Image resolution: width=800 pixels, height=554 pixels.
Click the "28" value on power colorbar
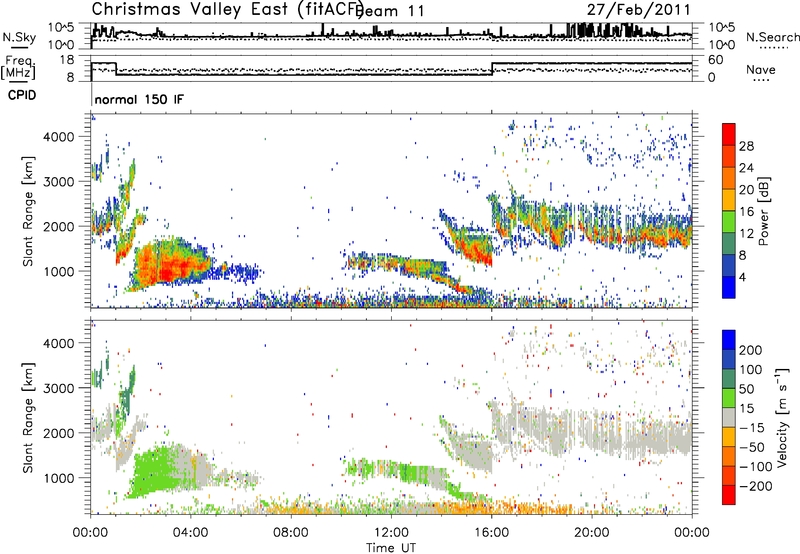click(746, 146)
